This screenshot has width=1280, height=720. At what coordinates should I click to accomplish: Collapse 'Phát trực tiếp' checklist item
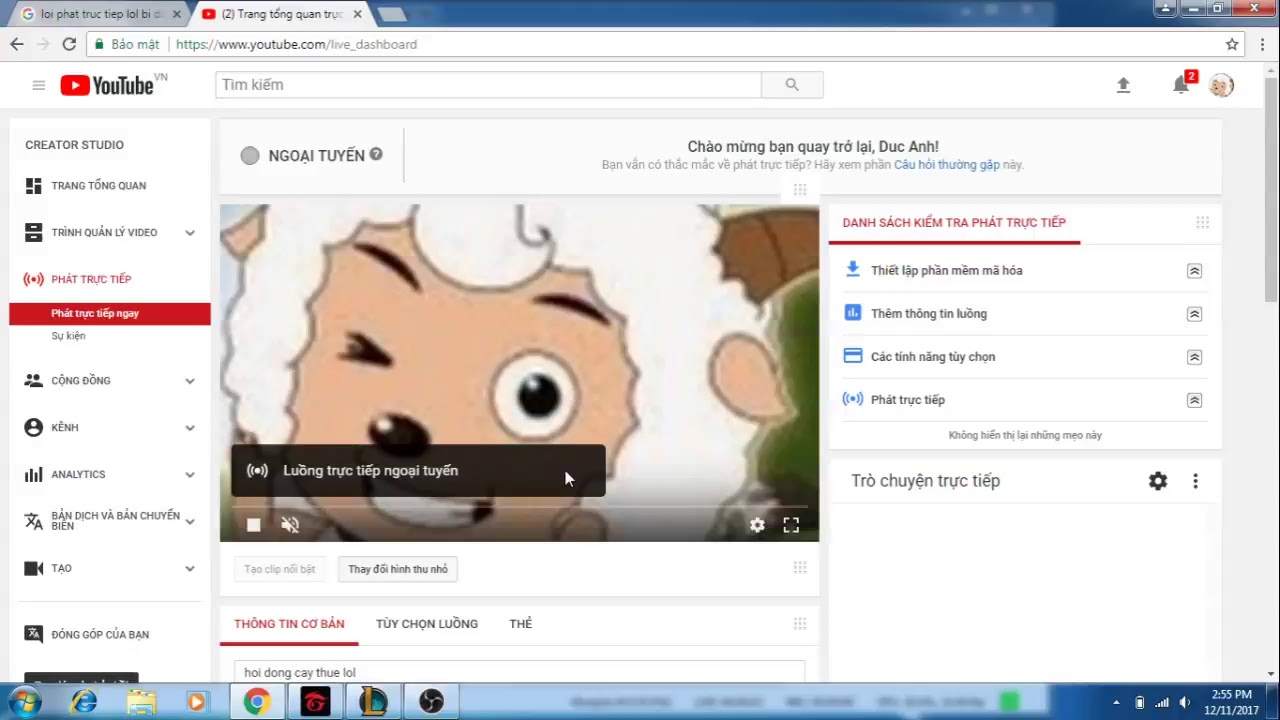[x=1194, y=400]
